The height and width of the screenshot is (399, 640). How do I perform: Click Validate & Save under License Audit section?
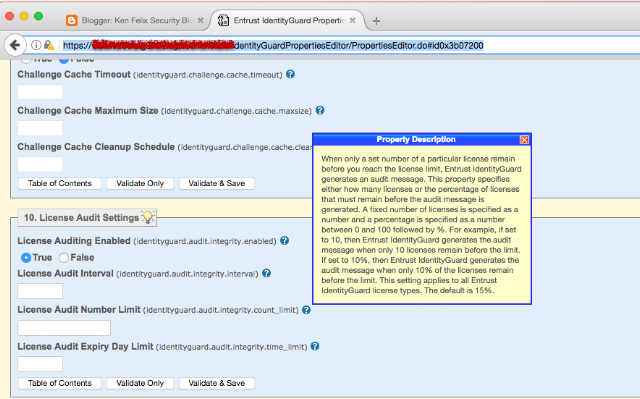click(x=217, y=383)
